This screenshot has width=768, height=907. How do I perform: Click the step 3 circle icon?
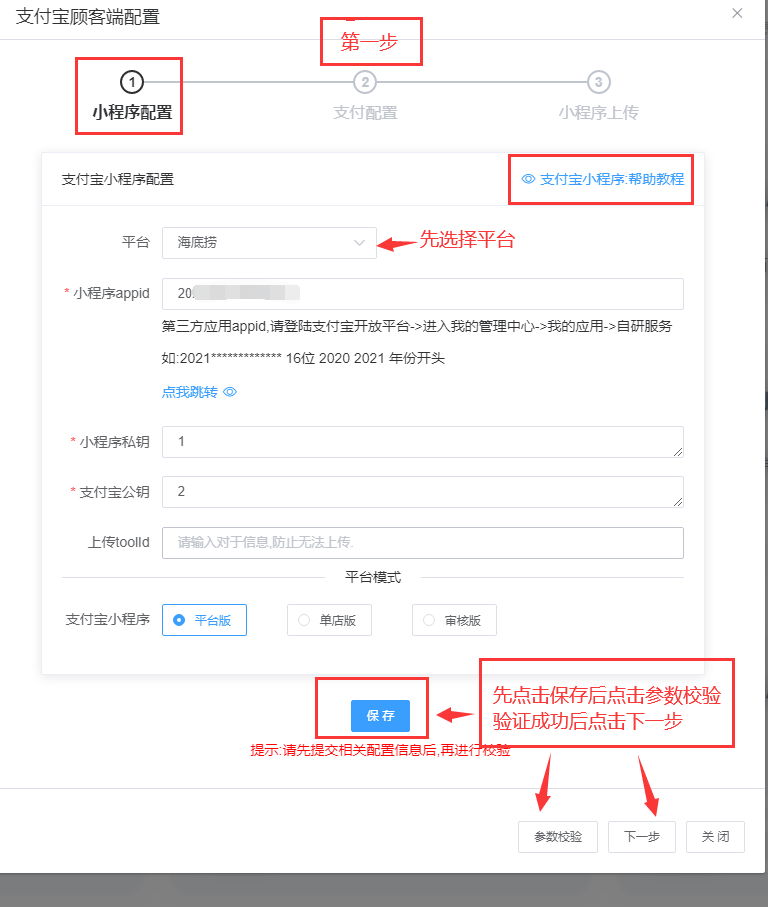599,82
